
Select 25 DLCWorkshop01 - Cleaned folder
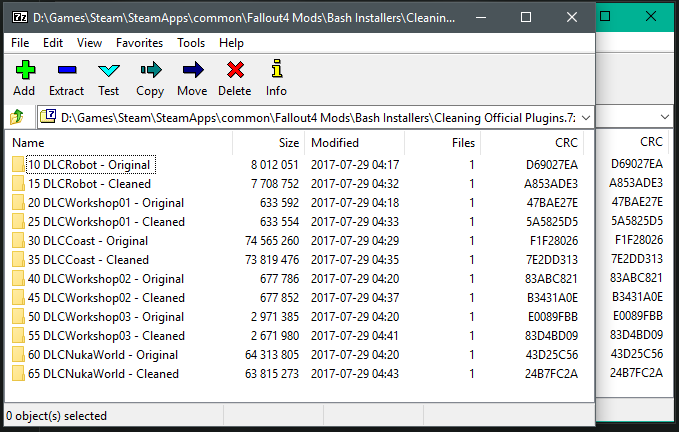(x=106, y=222)
